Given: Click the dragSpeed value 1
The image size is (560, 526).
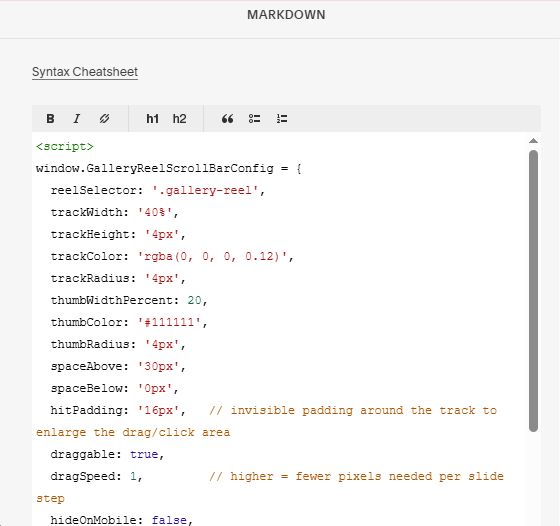Looking at the screenshot, I should (133, 476).
